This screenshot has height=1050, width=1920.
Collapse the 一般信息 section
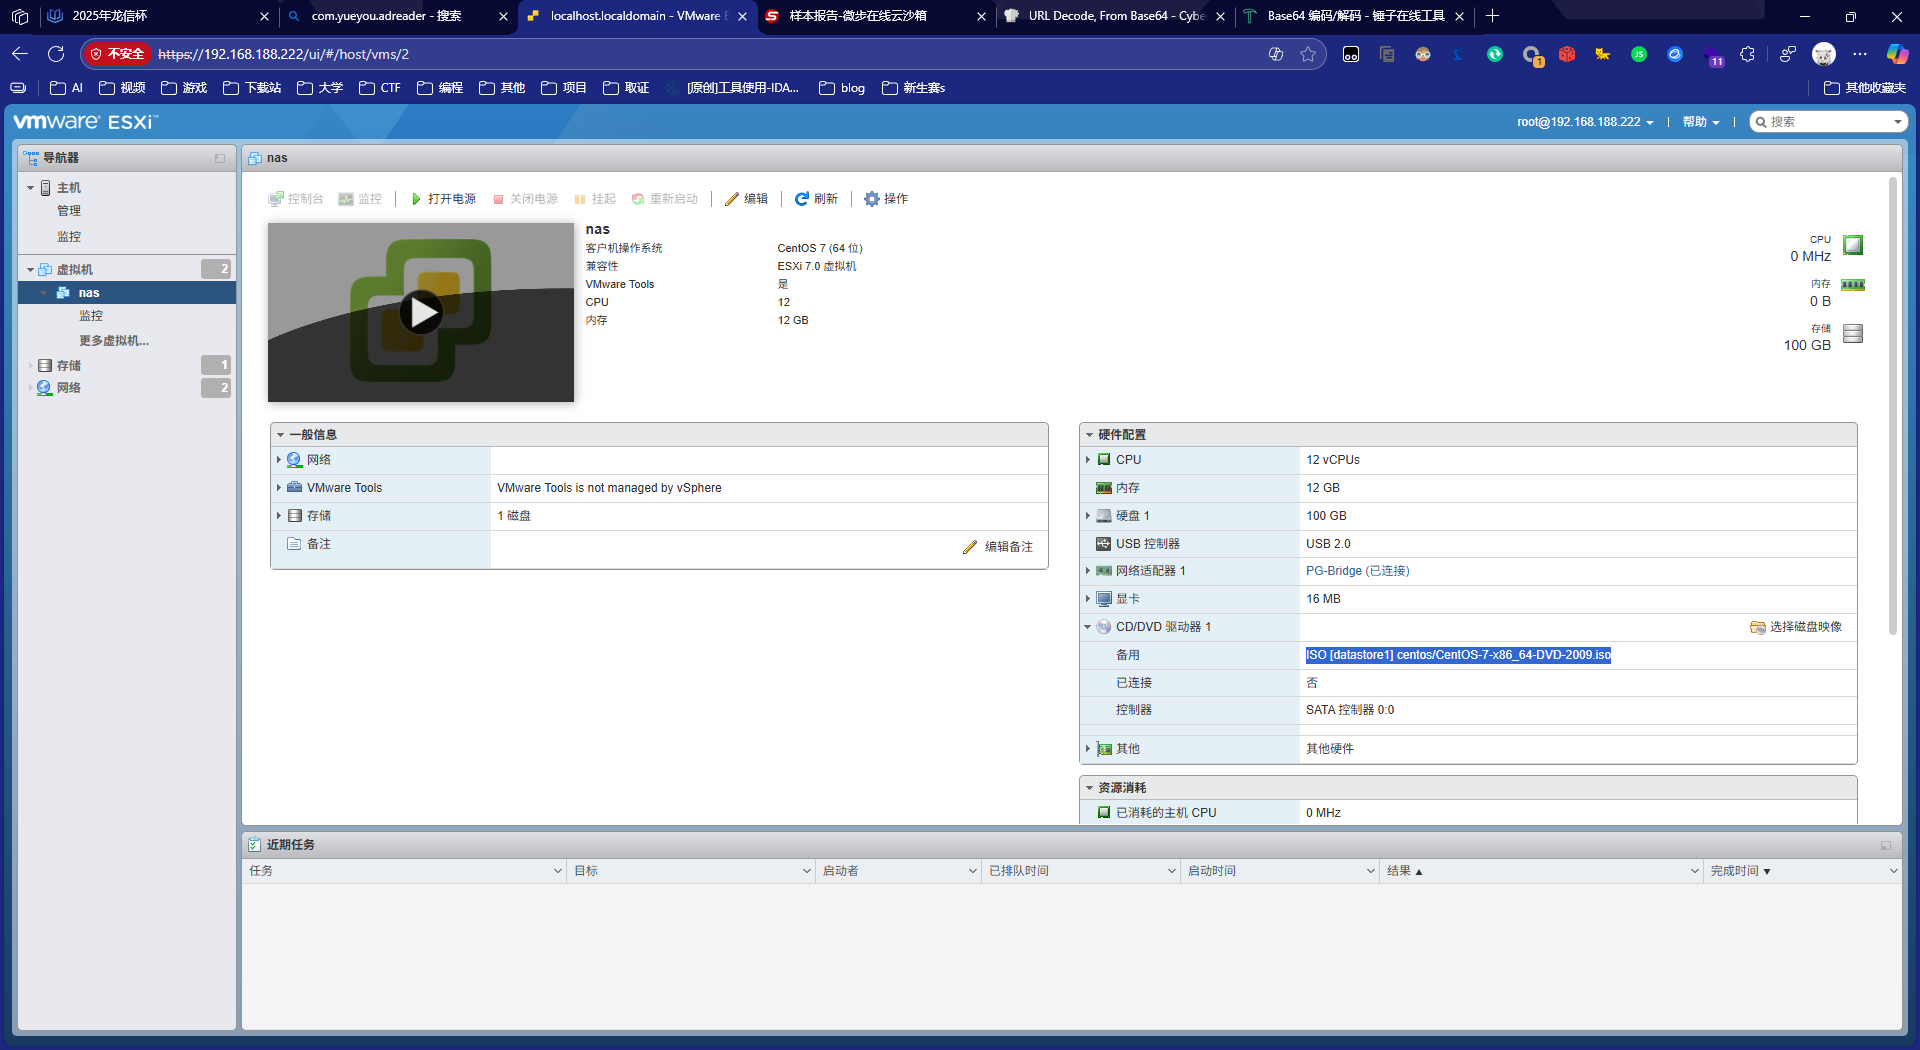pyautogui.click(x=282, y=434)
